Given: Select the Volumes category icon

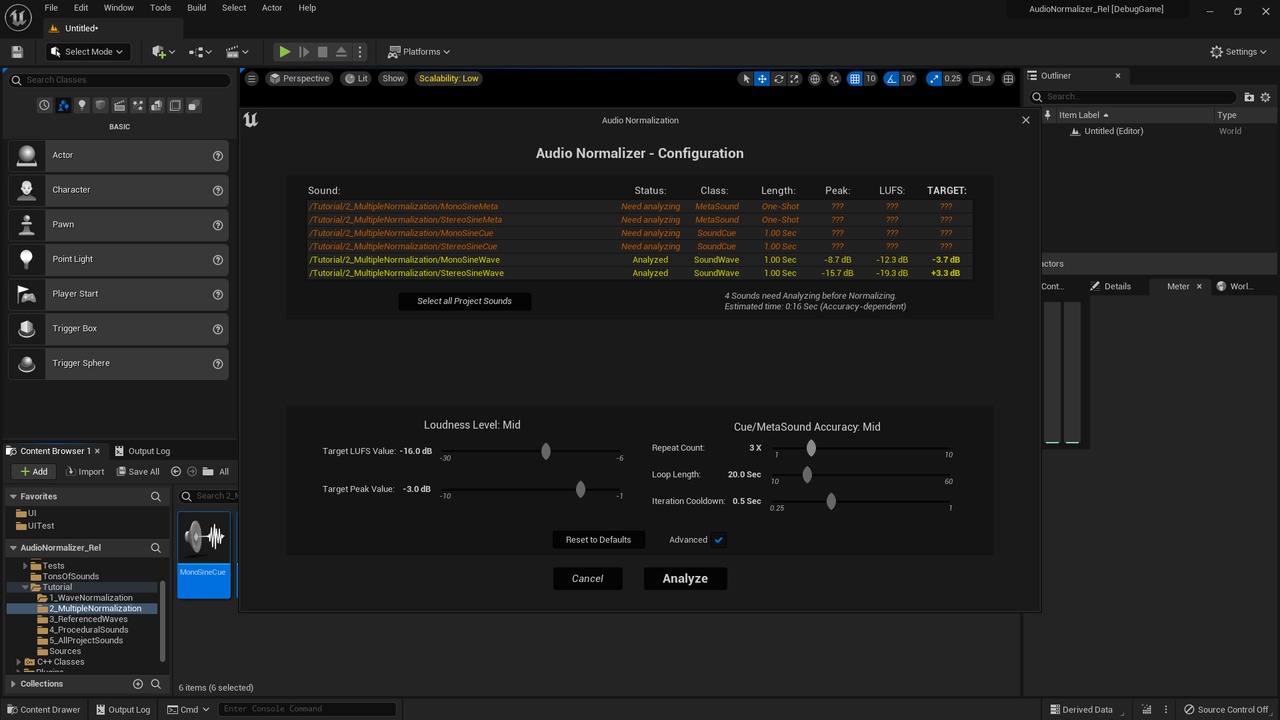Looking at the screenshot, I should click(x=175, y=105).
